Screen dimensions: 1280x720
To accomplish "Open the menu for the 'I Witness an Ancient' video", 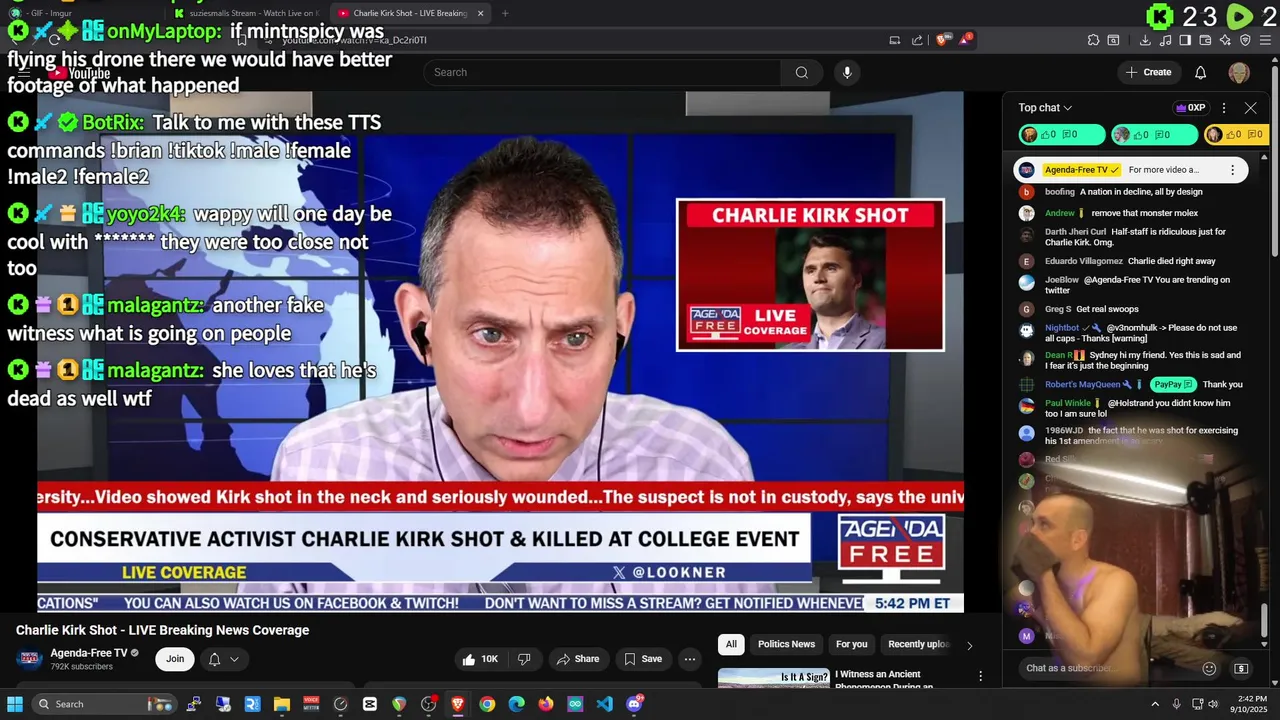I will pos(980,677).
